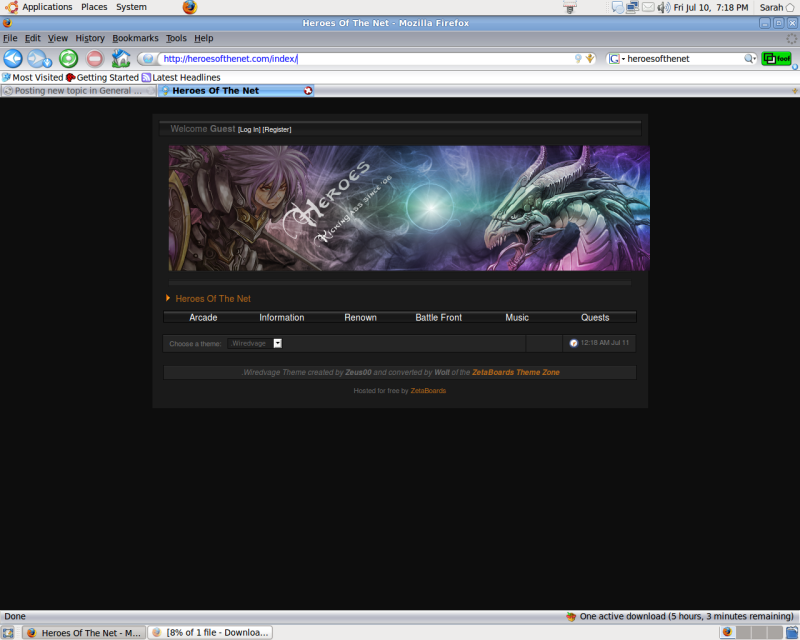Open the Battle Front navigation link
Image resolution: width=800 pixels, height=640 pixels.
point(438,317)
